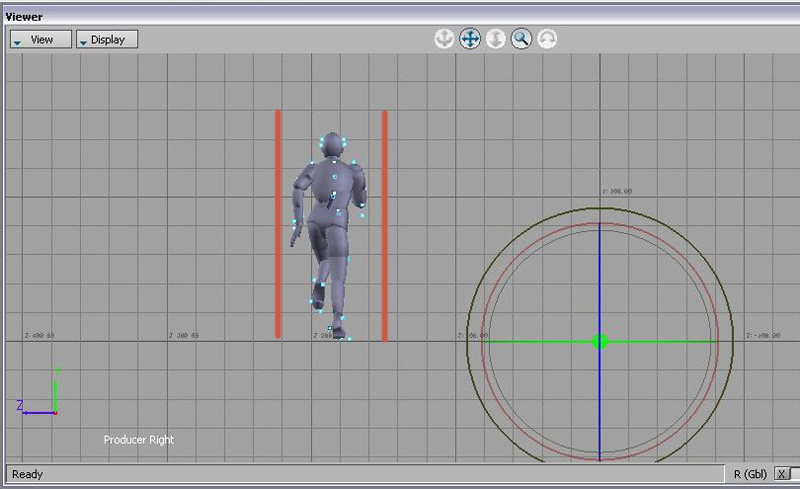Image resolution: width=800 pixels, height=489 pixels.
Task: Click the Viewer panel title
Action: point(25,17)
